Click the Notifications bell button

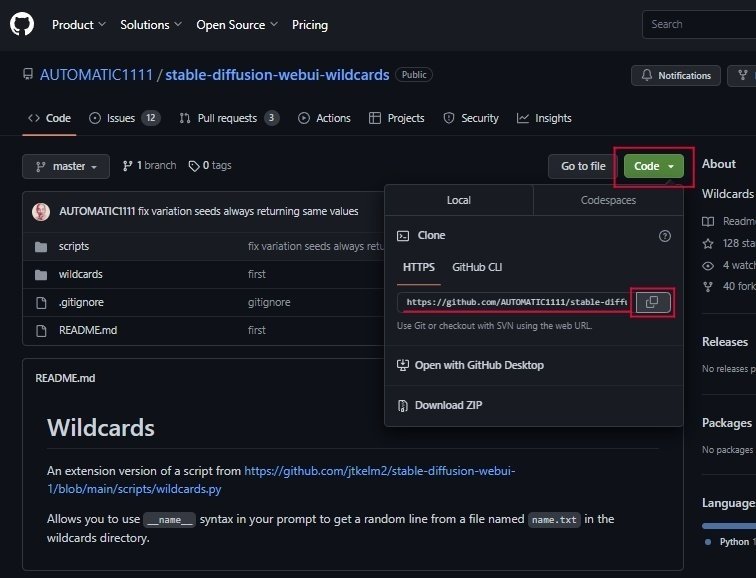tap(676, 75)
